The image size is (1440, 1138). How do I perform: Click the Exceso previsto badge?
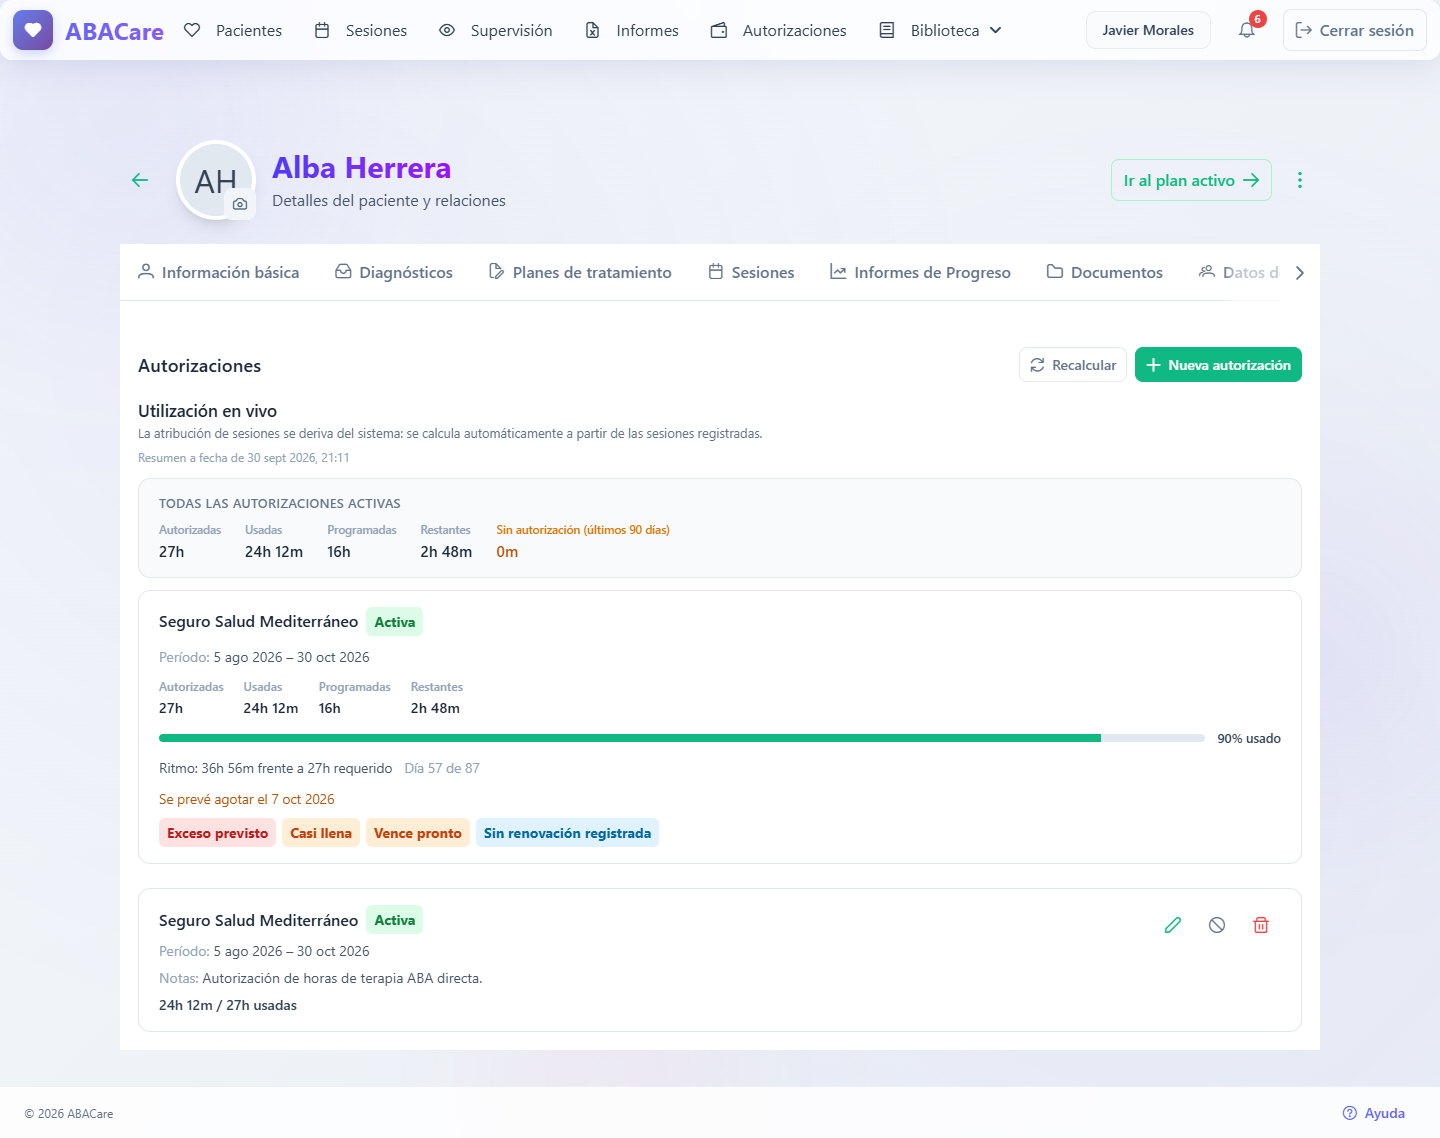(217, 833)
